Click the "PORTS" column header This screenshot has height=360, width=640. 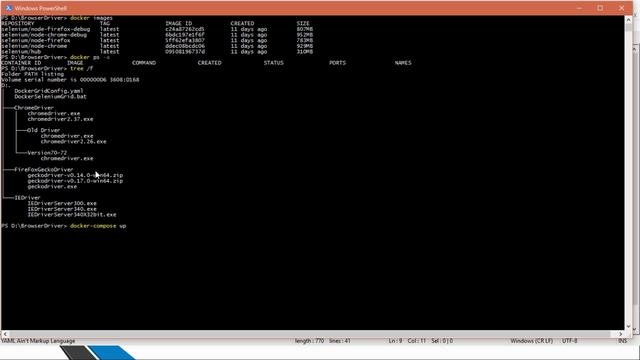(x=338, y=63)
